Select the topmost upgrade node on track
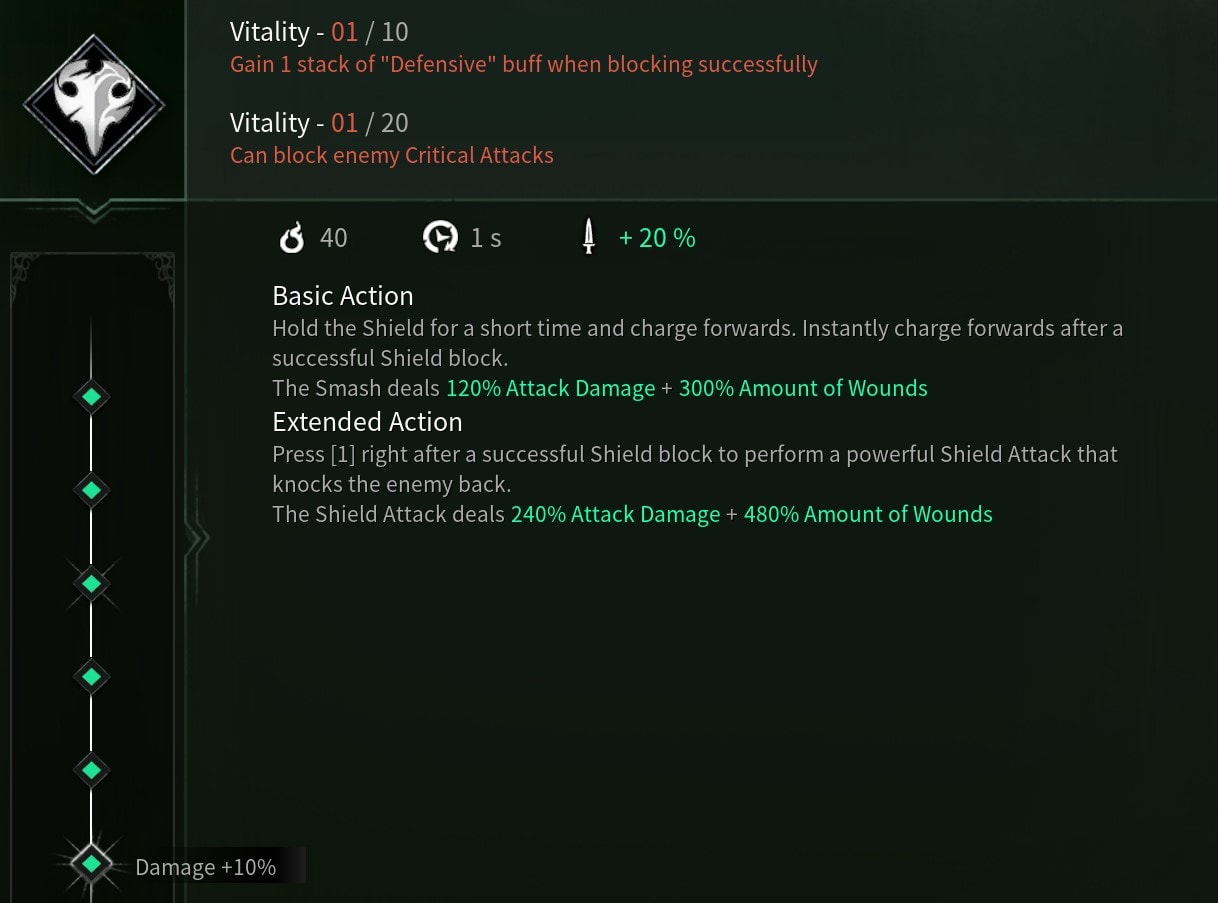 click(x=91, y=396)
